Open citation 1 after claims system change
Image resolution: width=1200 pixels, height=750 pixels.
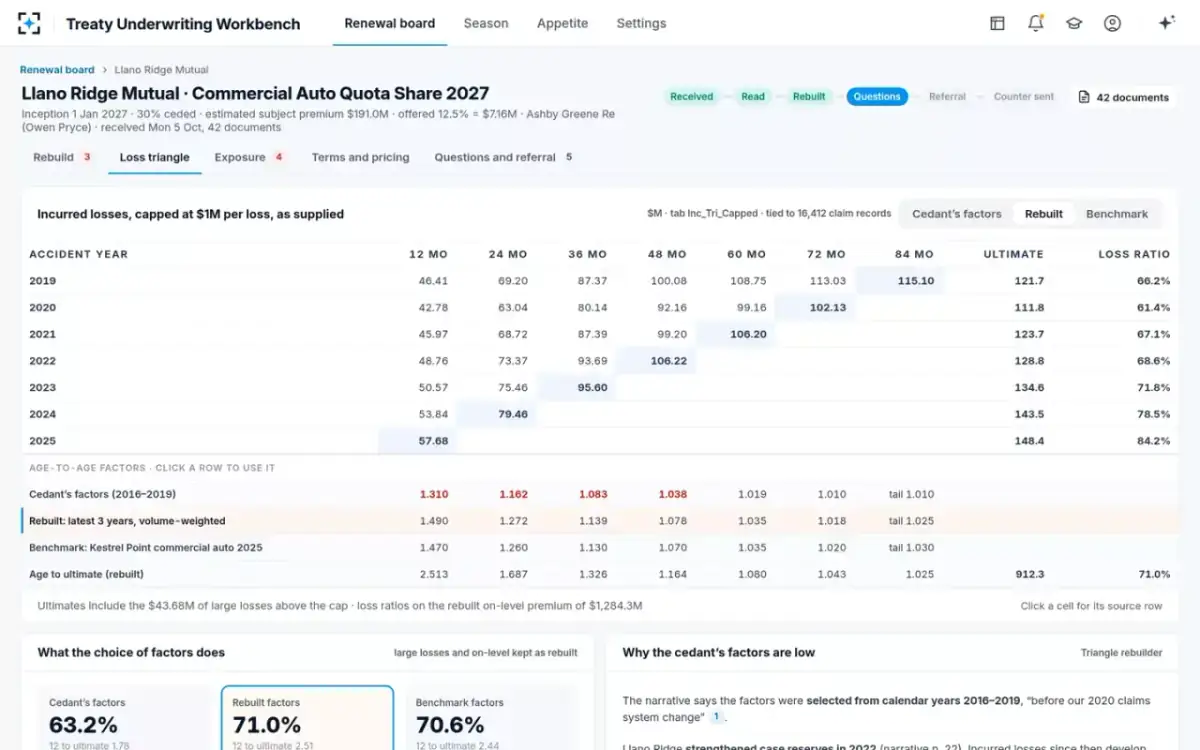(717, 717)
